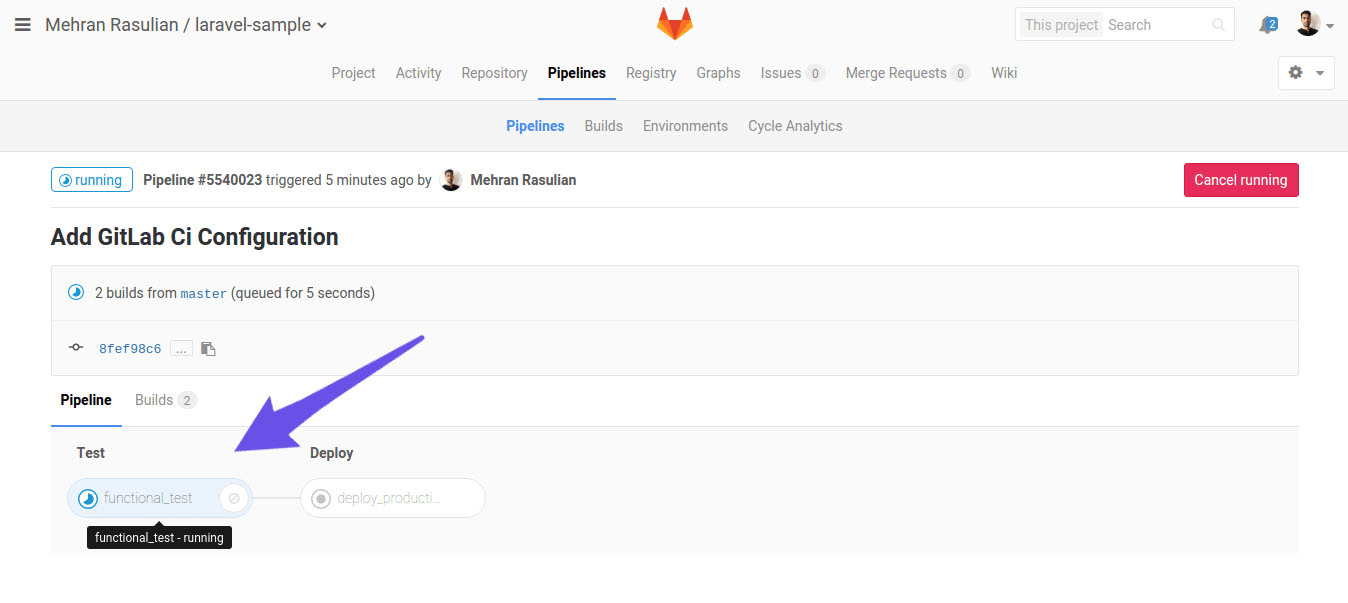
Task: Open the master branch link
Action: 203,293
